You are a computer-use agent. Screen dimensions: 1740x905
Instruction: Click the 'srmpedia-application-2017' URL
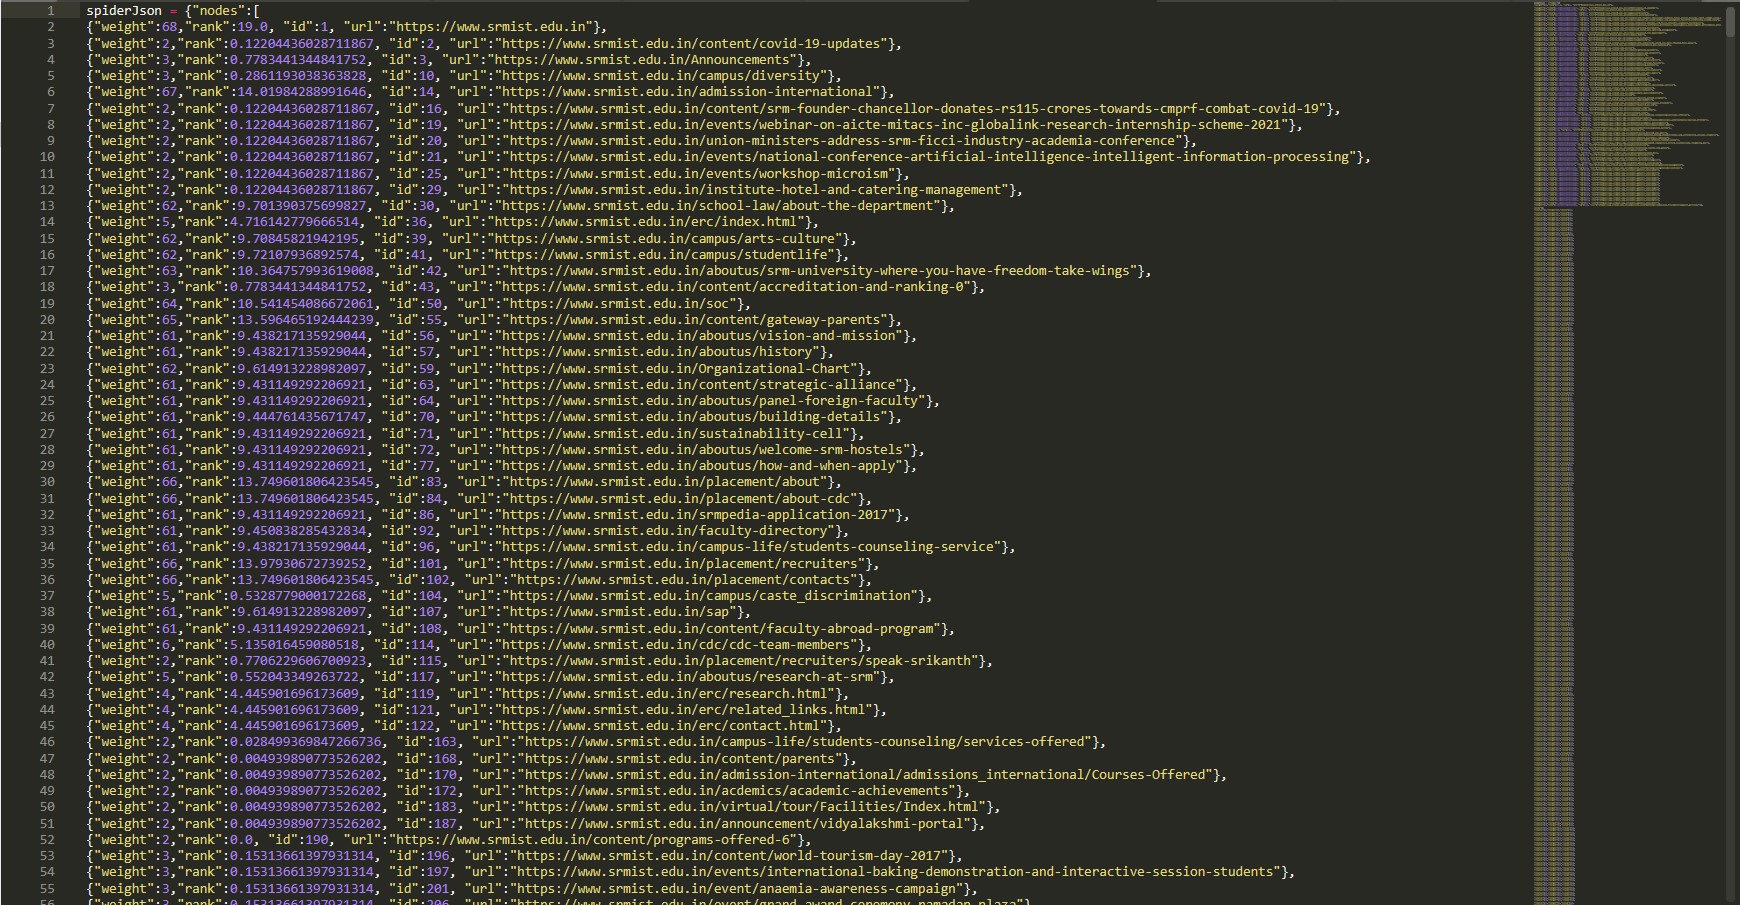point(695,515)
